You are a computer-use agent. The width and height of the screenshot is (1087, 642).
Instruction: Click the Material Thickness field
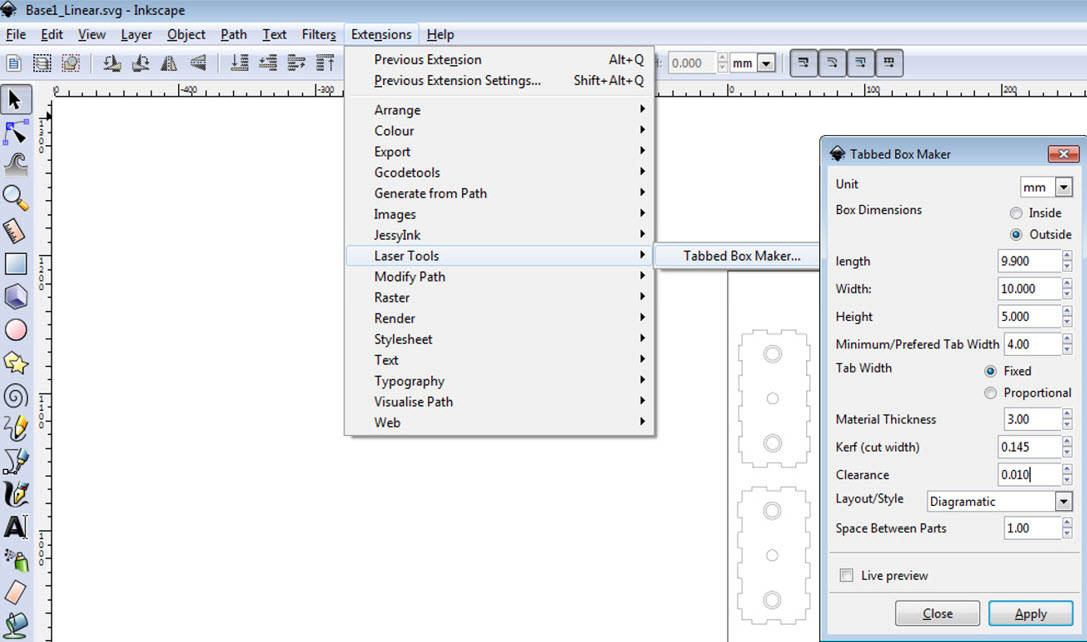(x=1032, y=419)
